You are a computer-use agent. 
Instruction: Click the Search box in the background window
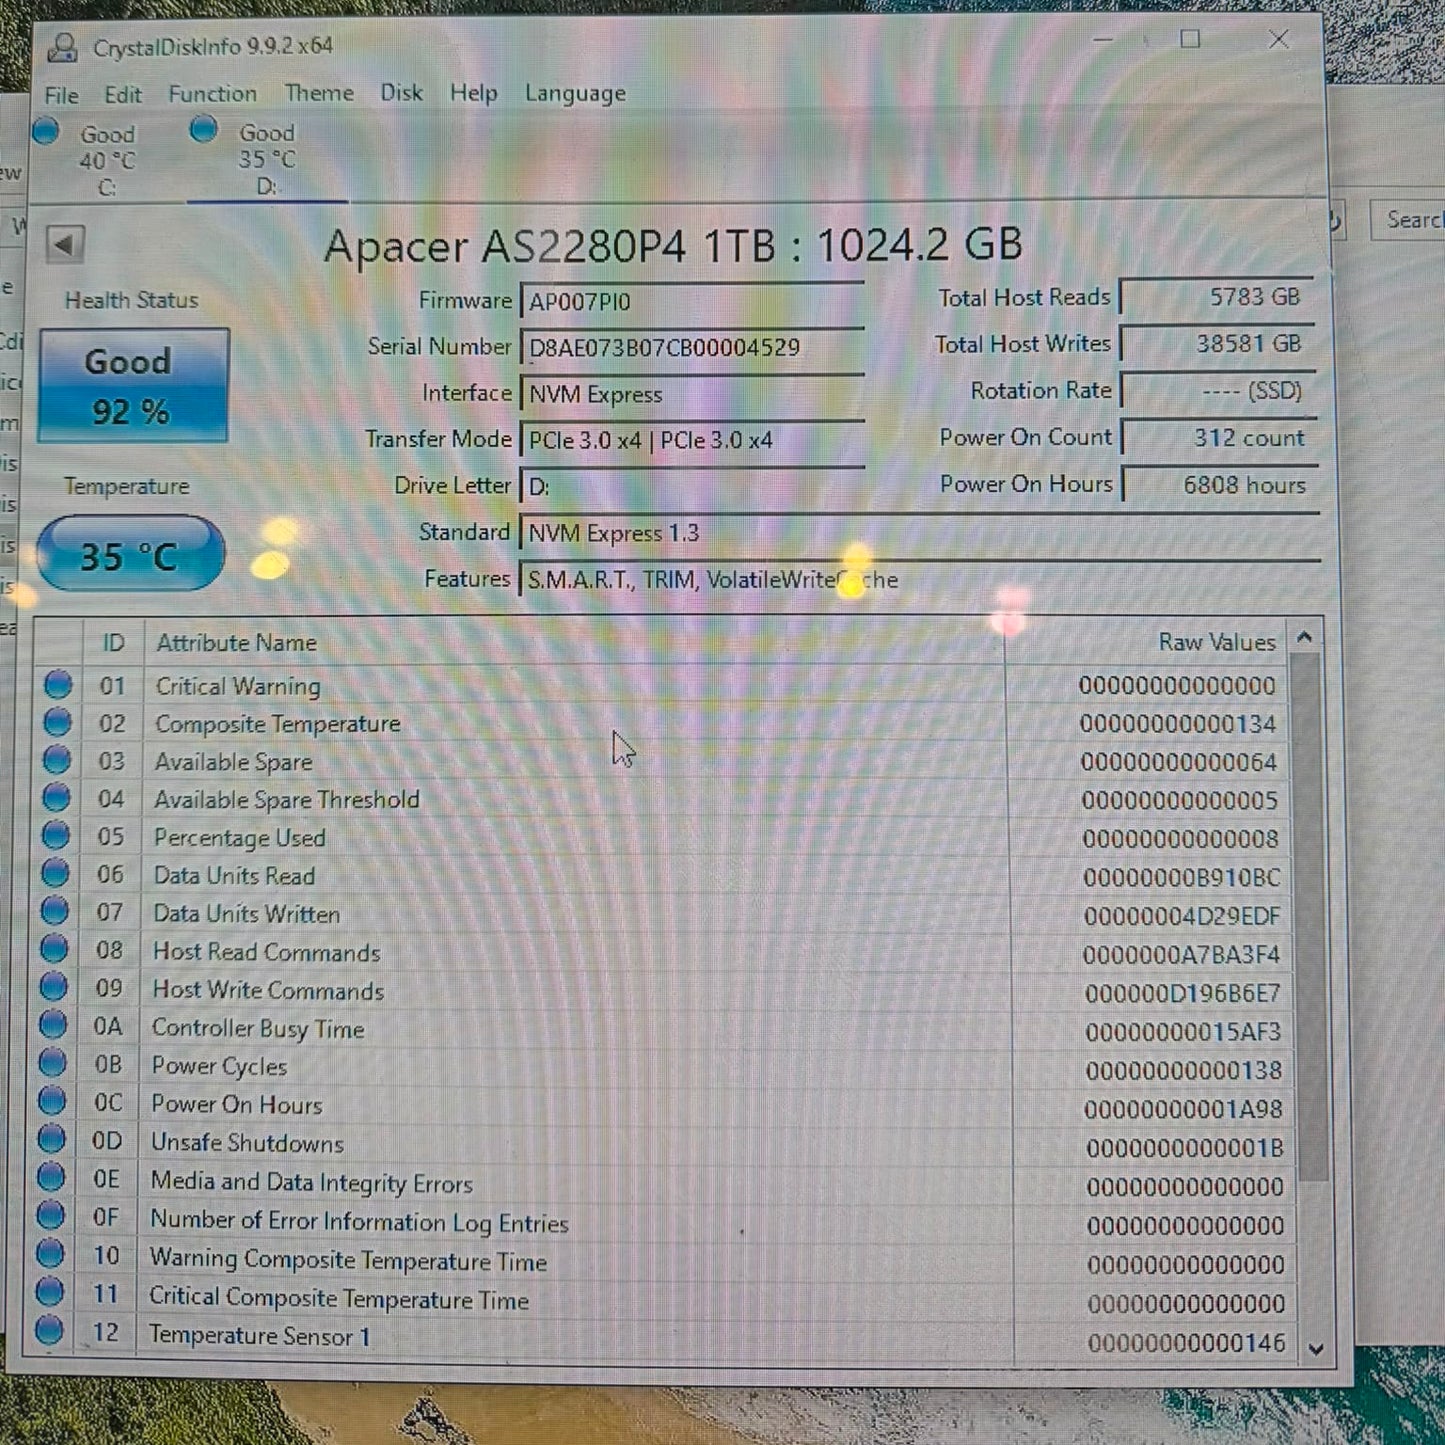pos(1406,220)
